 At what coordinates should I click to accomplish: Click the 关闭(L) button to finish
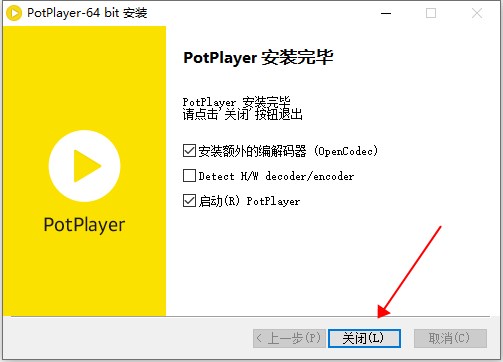point(364,338)
